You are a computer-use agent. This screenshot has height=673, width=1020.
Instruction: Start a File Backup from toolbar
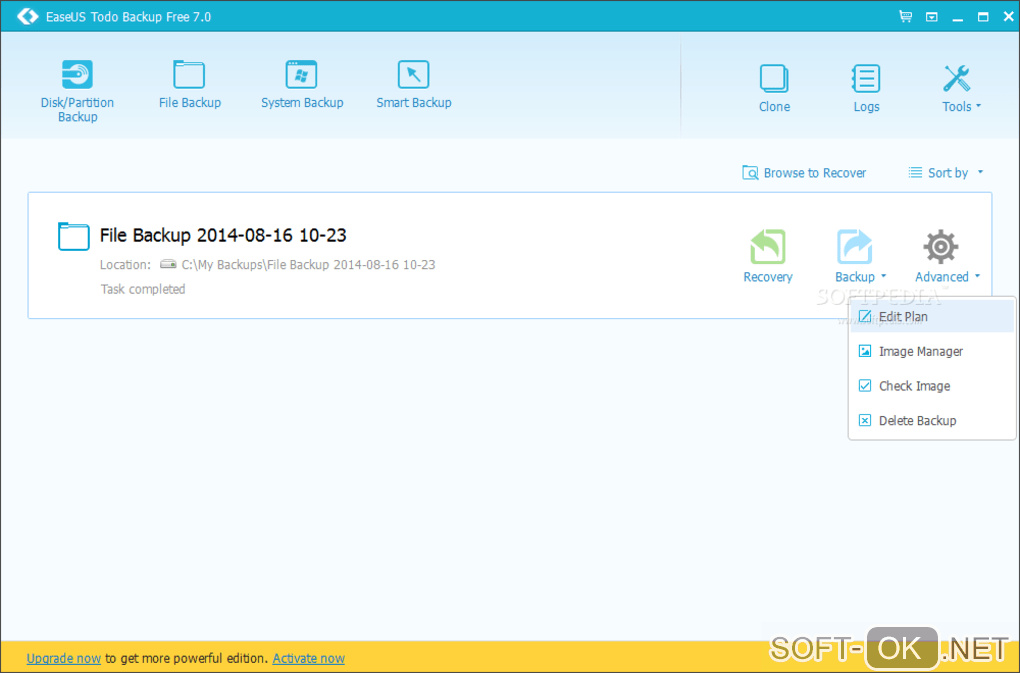coord(189,84)
